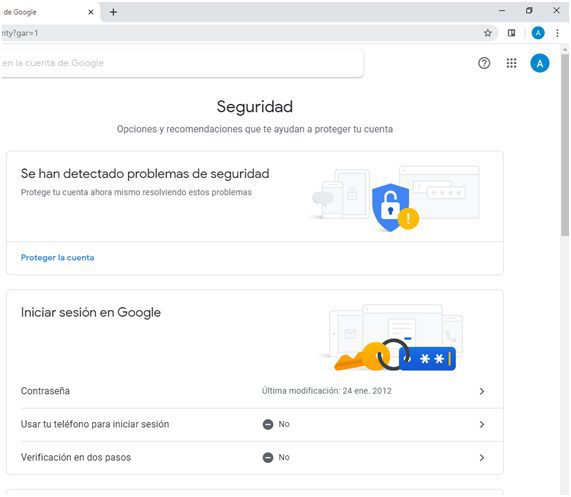571x497 pixels.
Task: Expand the Contraseña row chevron
Action: 482,391
